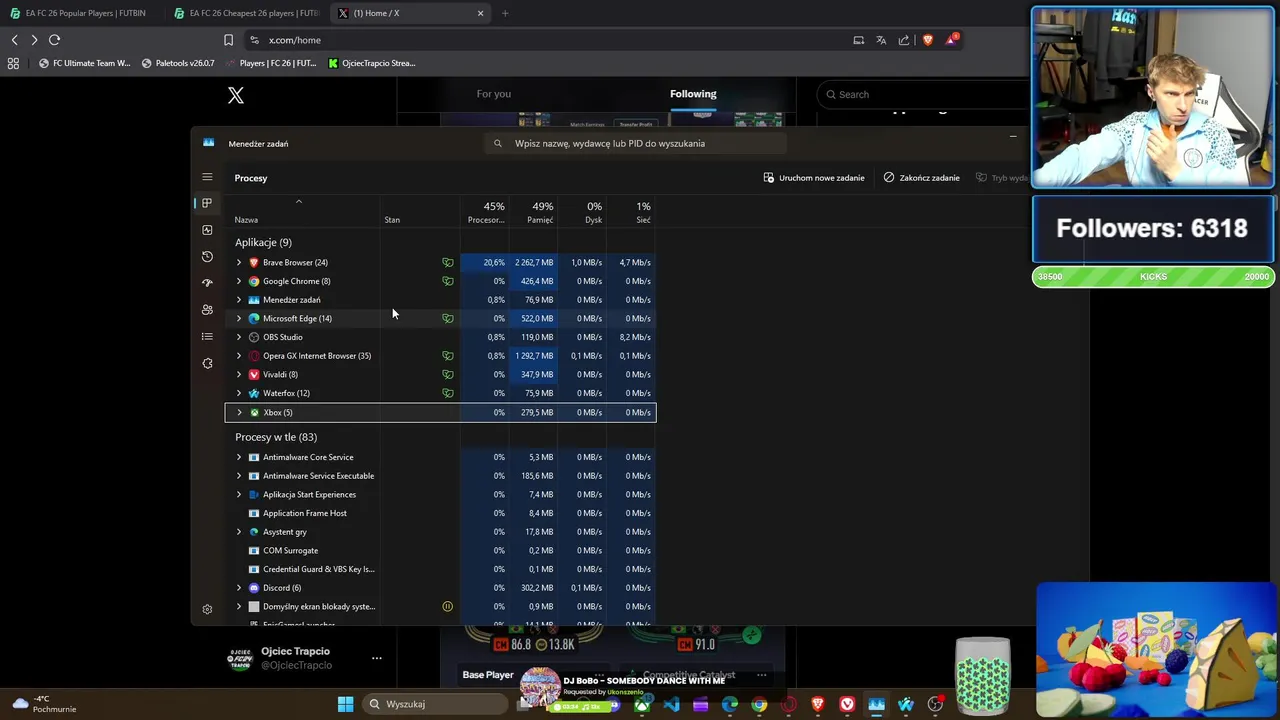Go back in browser history

[14, 40]
